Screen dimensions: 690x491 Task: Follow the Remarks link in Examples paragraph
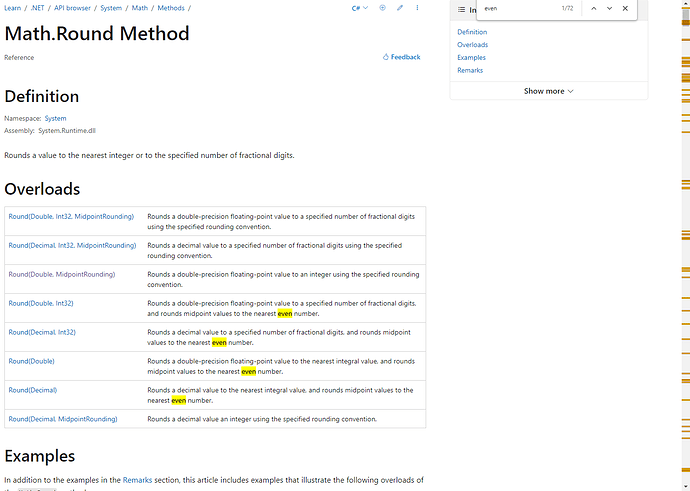(137, 480)
